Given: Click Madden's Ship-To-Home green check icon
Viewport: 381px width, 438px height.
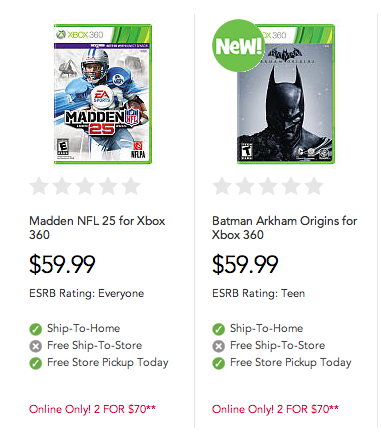Looking at the screenshot, I should point(36,329).
